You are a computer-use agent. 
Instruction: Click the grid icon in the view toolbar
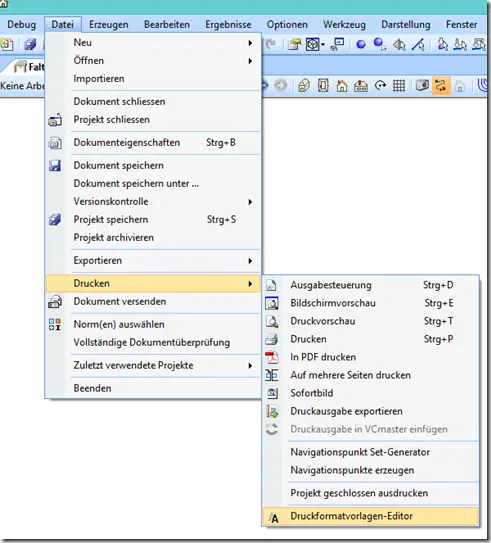(399, 86)
